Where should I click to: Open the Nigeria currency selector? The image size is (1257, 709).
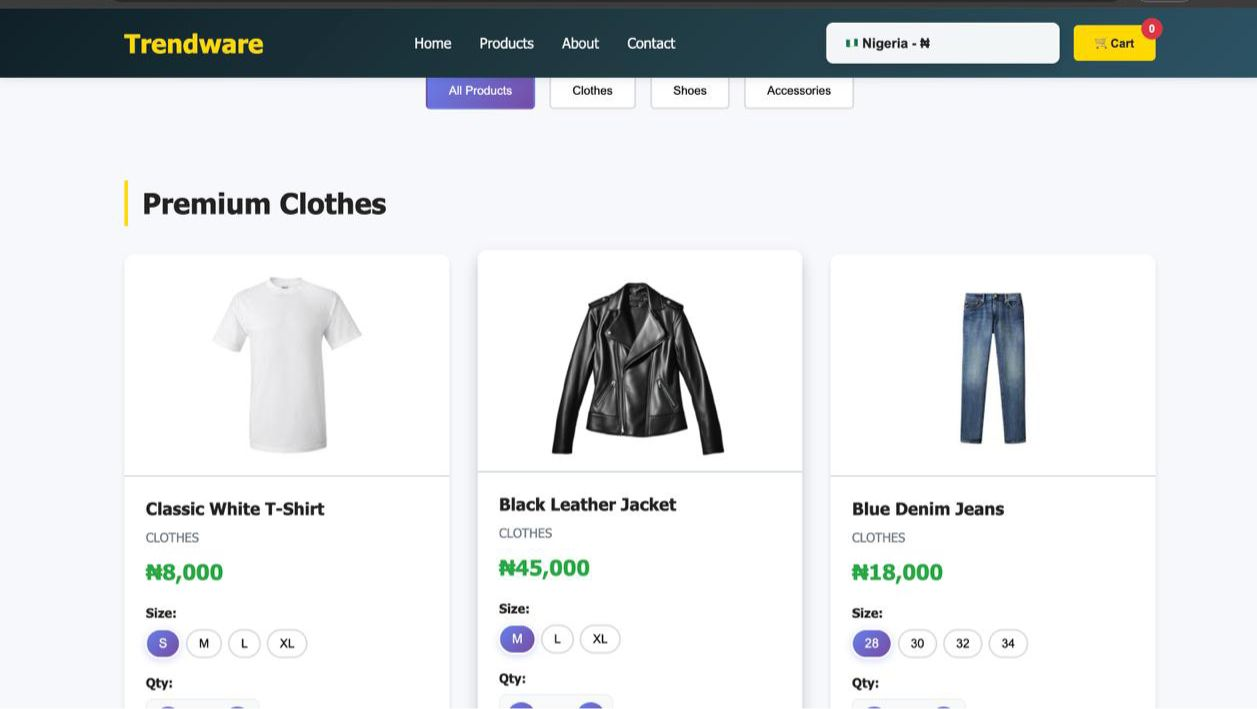[x=941, y=43]
